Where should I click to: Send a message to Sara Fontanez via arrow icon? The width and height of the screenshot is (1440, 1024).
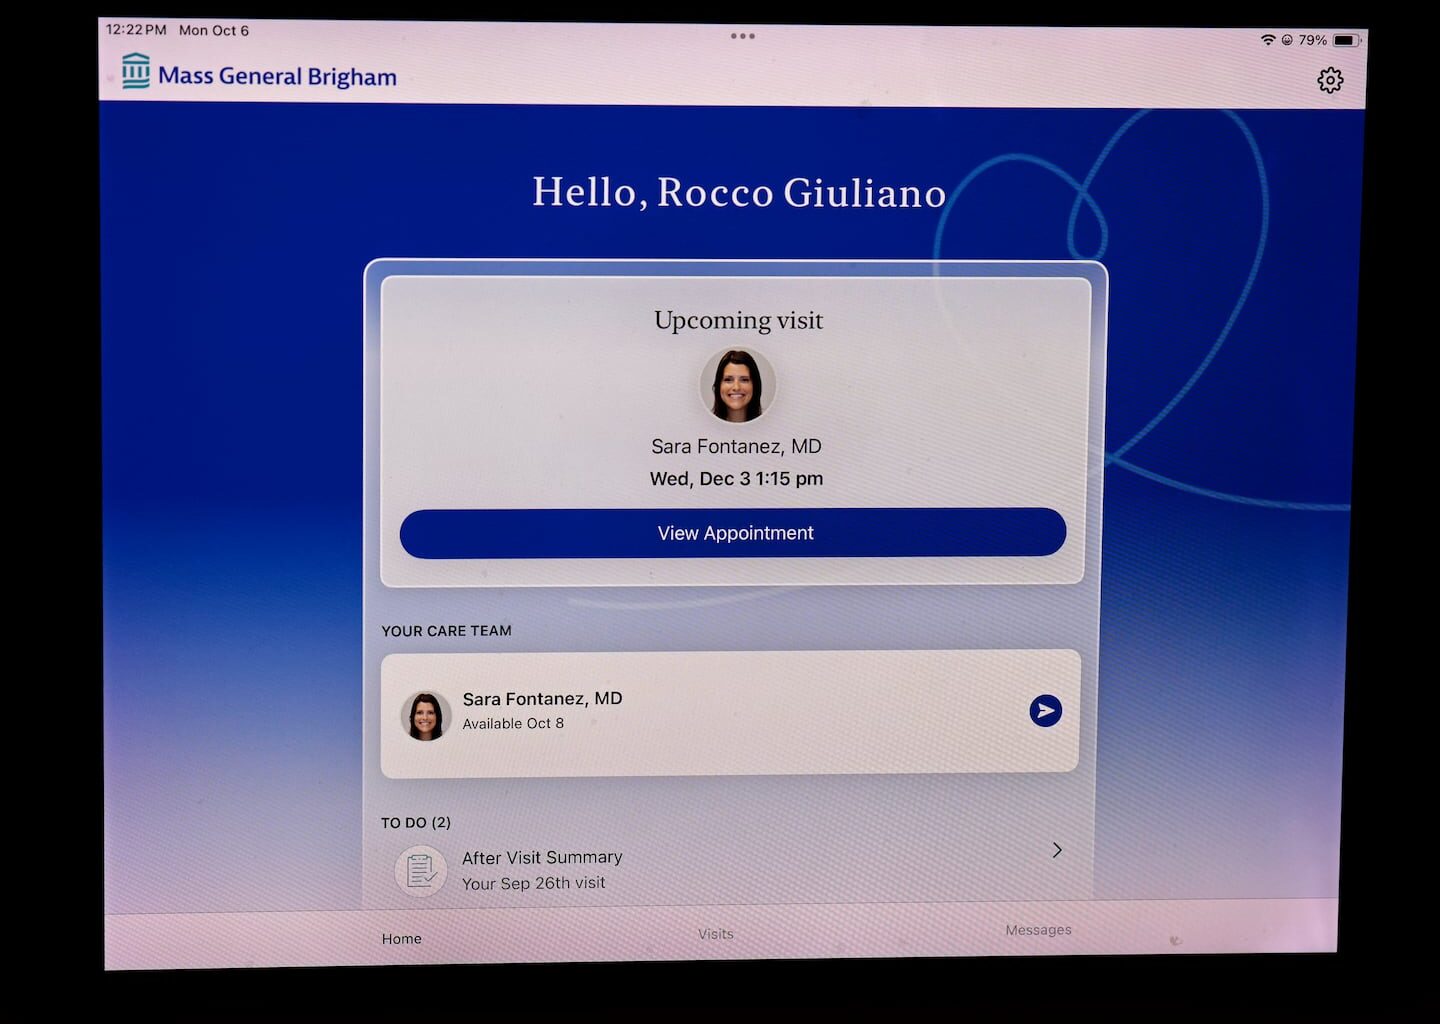(1045, 710)
